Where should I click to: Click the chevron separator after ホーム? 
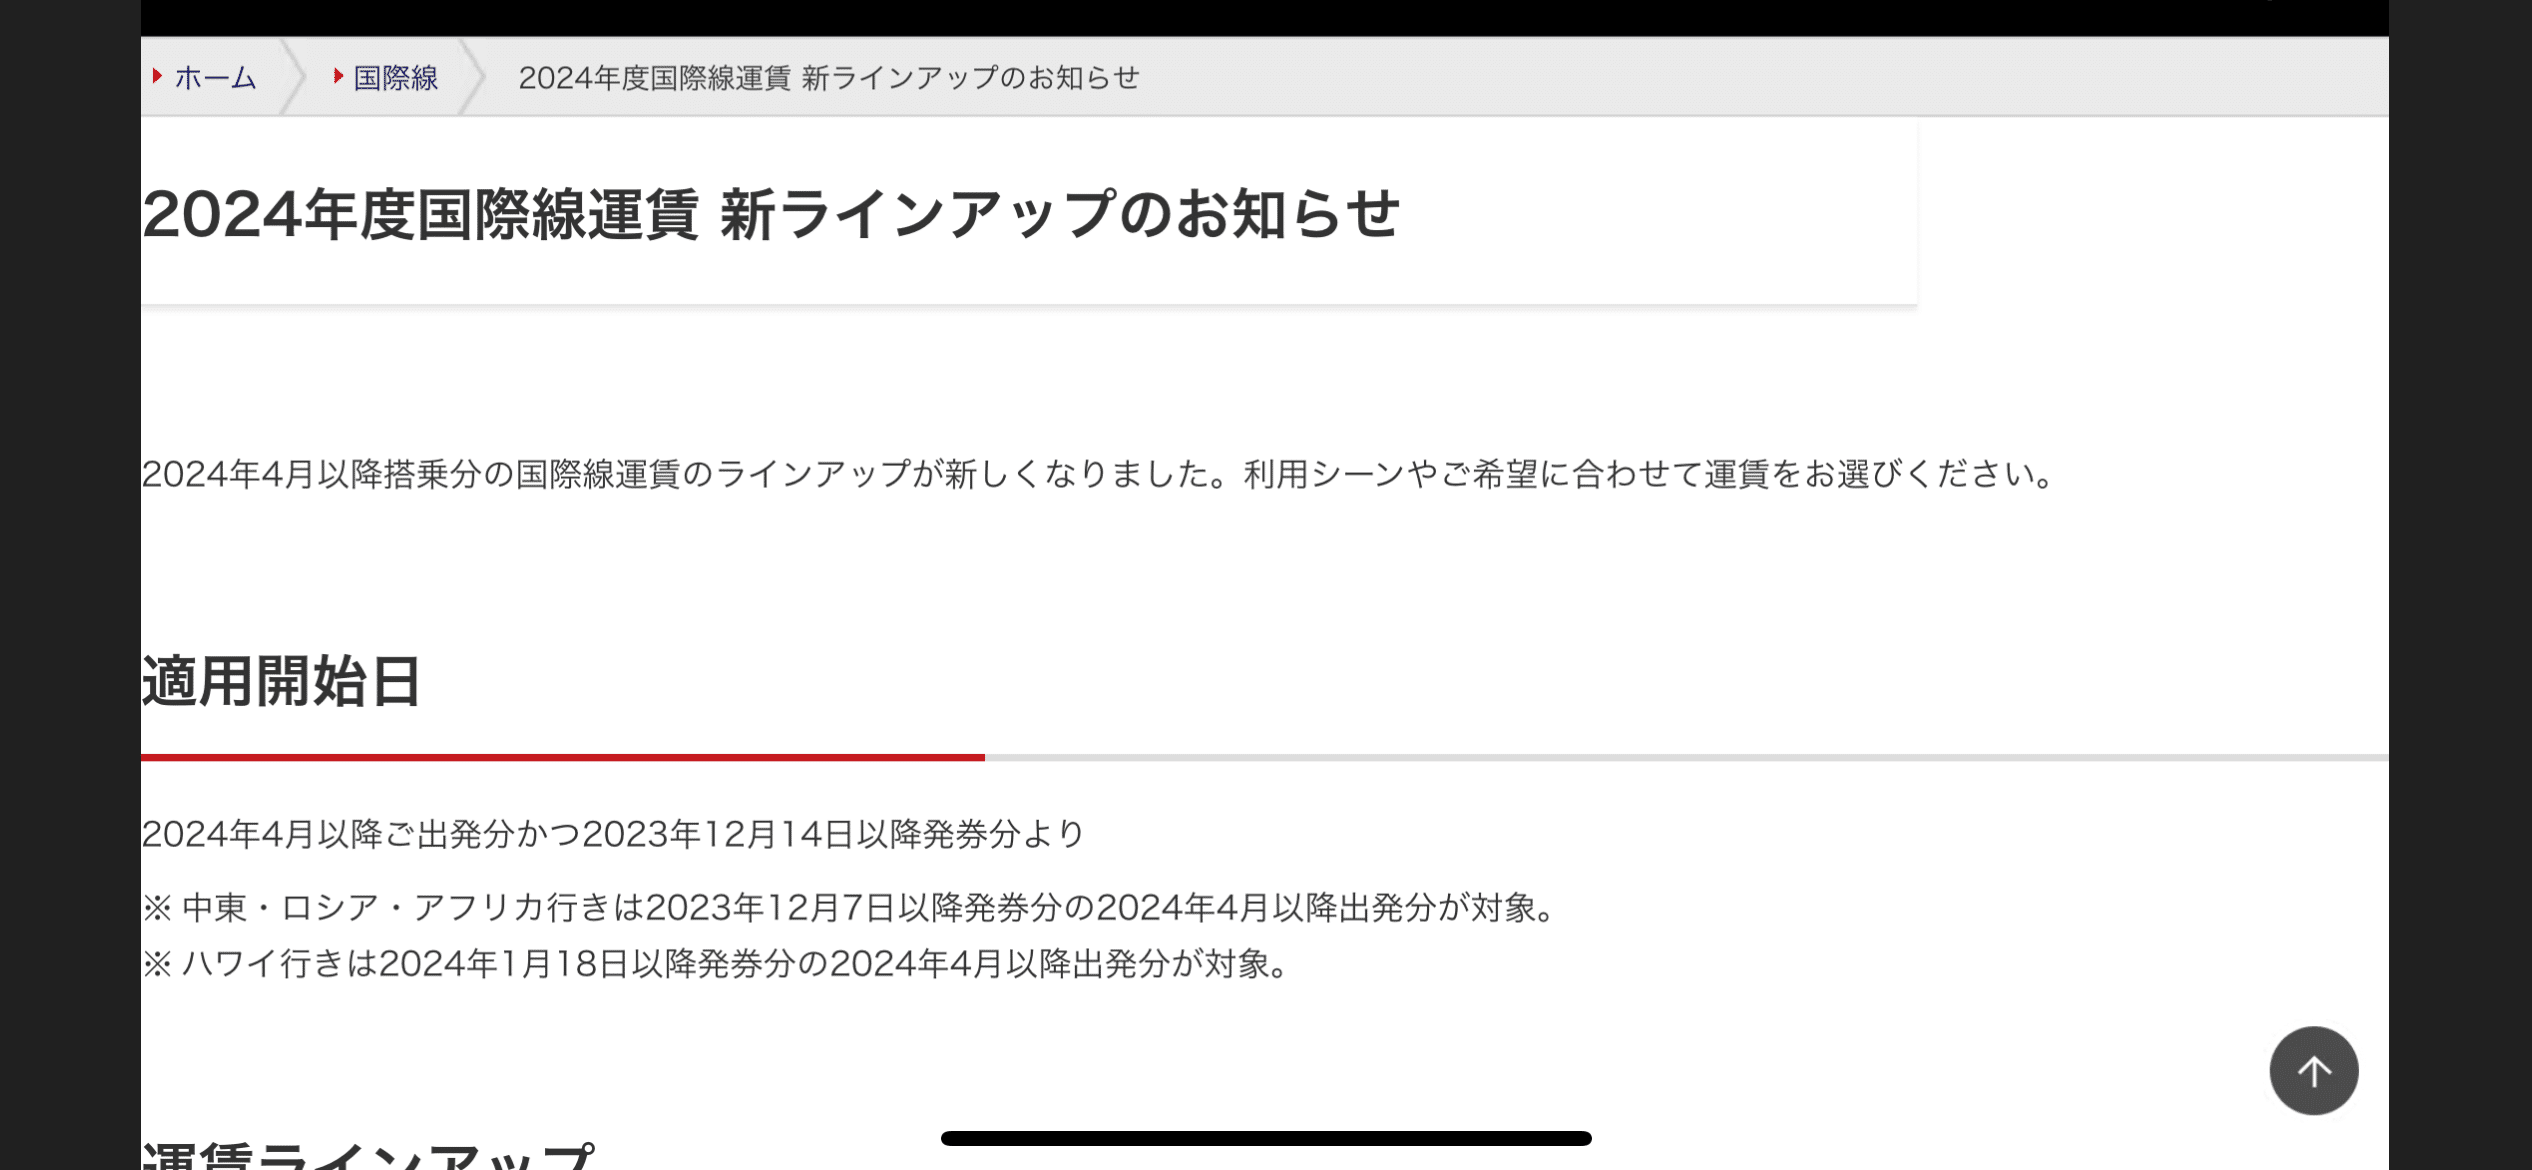pyautogui.click(x=291, y=77)
